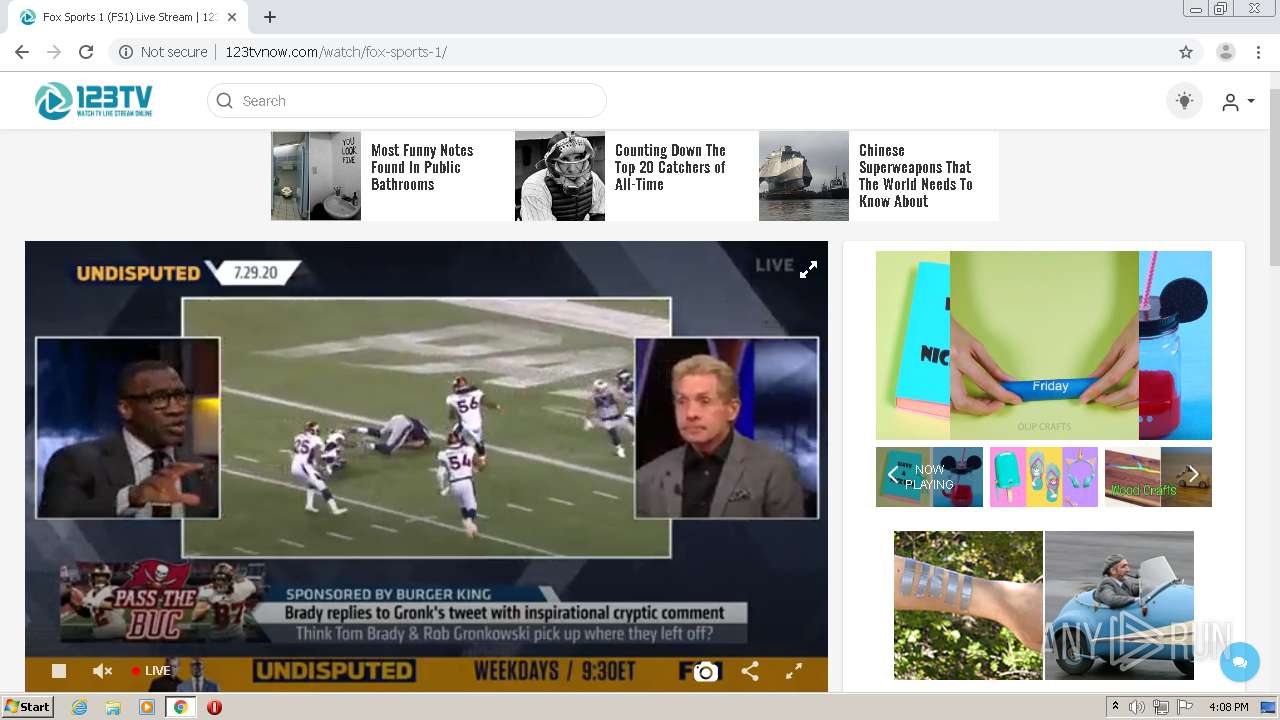The height and width of the screenshot is (720, 1280).
Task: Open the system volume tray icon
Action: 1137,707
